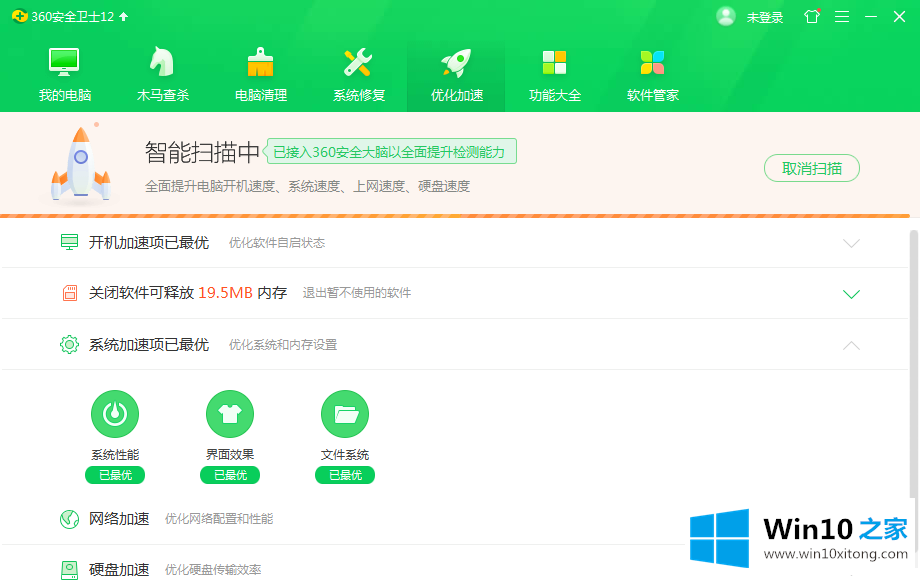This screenshot has height=580, width=920.
Task: Click 已最优 badge under 界面效果
Action: coord(230,475)
